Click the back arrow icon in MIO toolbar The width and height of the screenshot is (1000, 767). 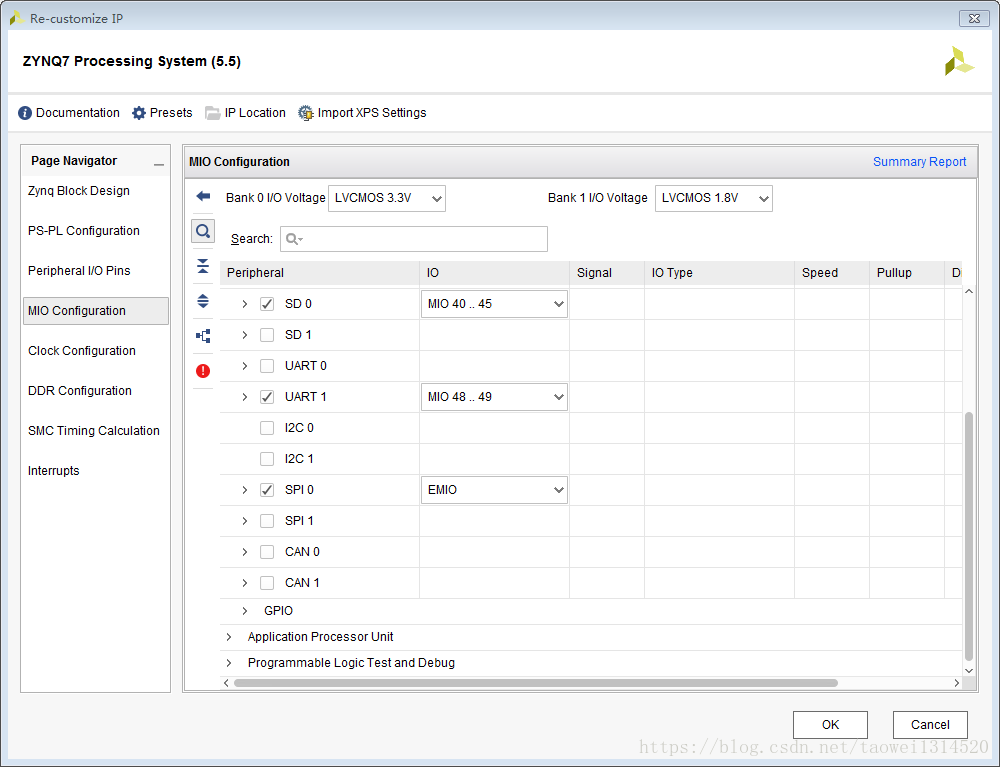click(203, 196)
